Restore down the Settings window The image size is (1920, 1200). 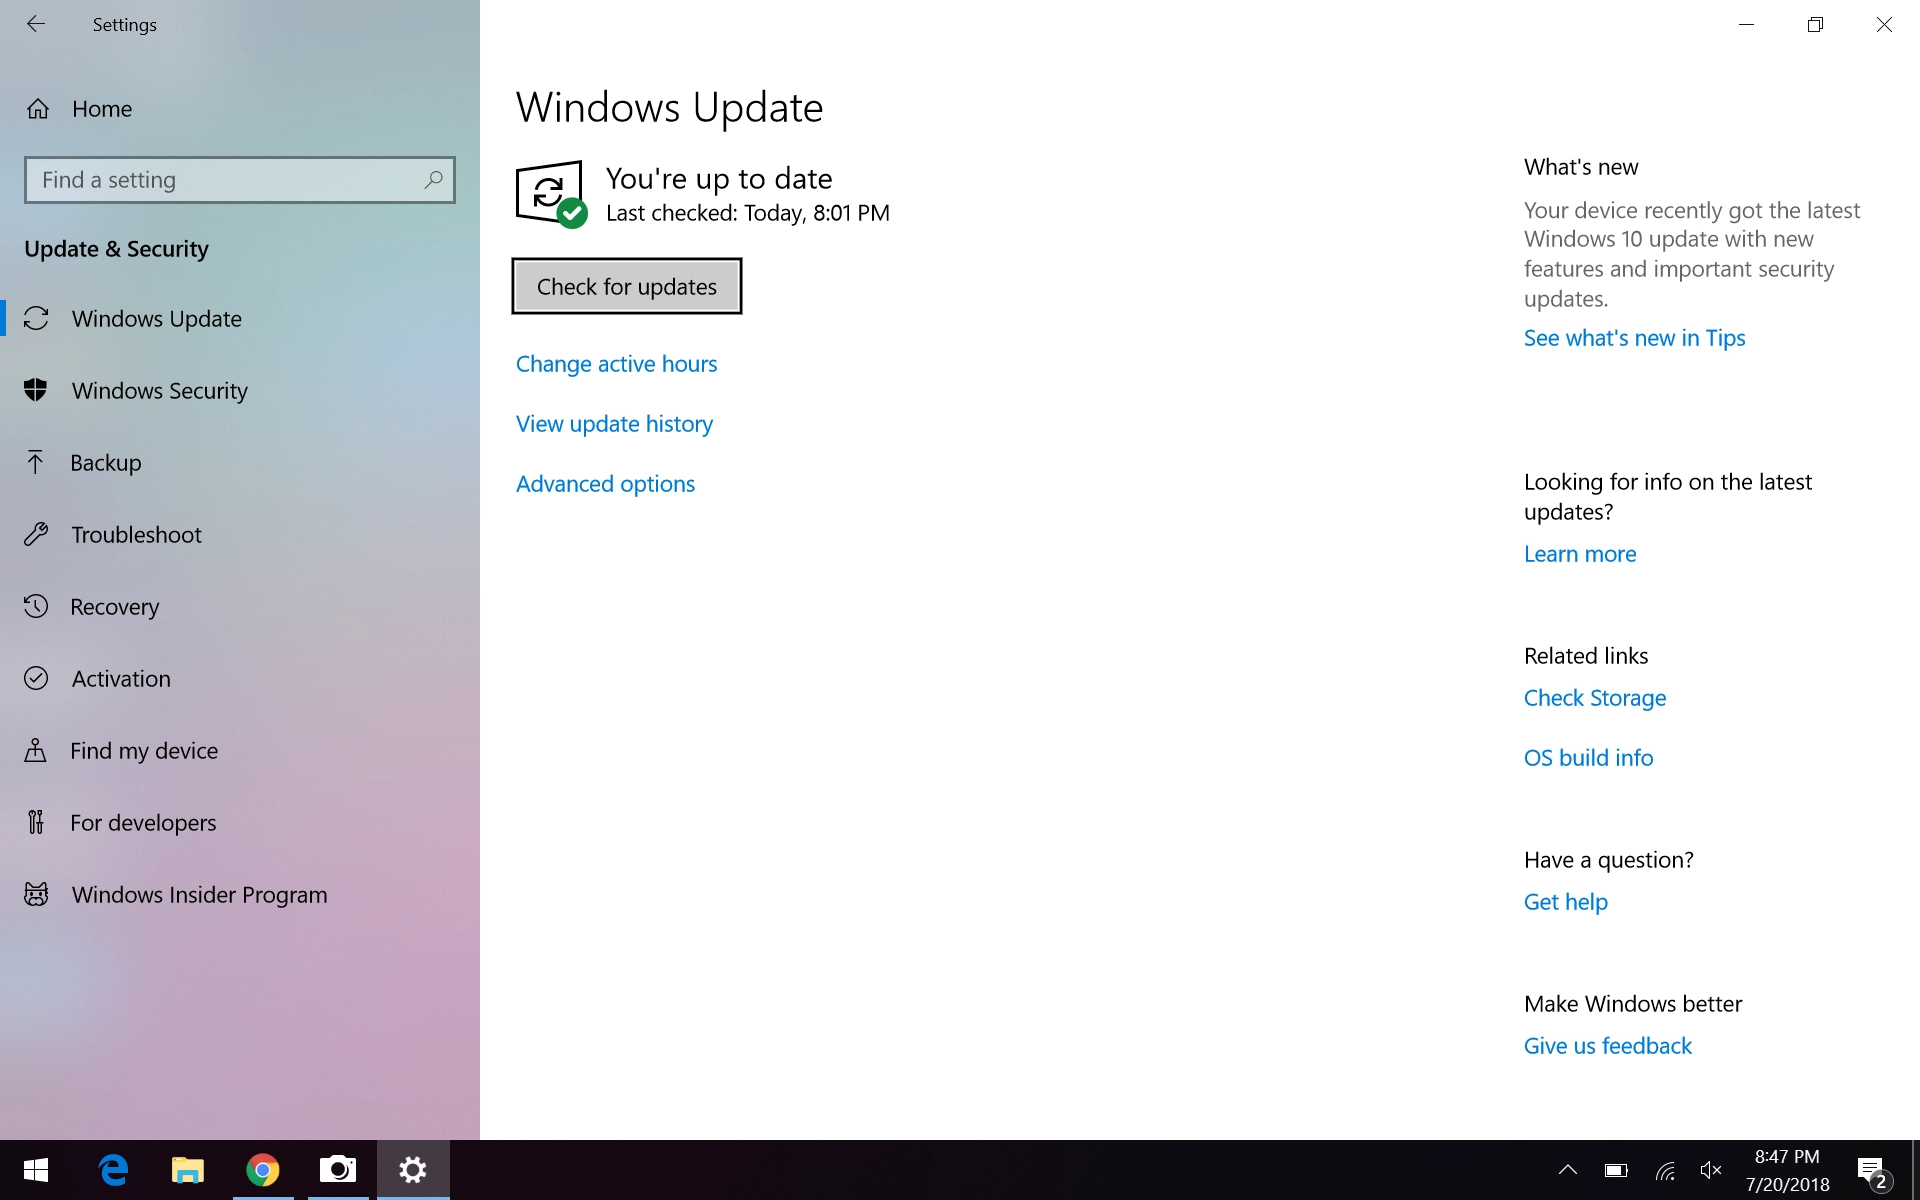click(1815, 24)
